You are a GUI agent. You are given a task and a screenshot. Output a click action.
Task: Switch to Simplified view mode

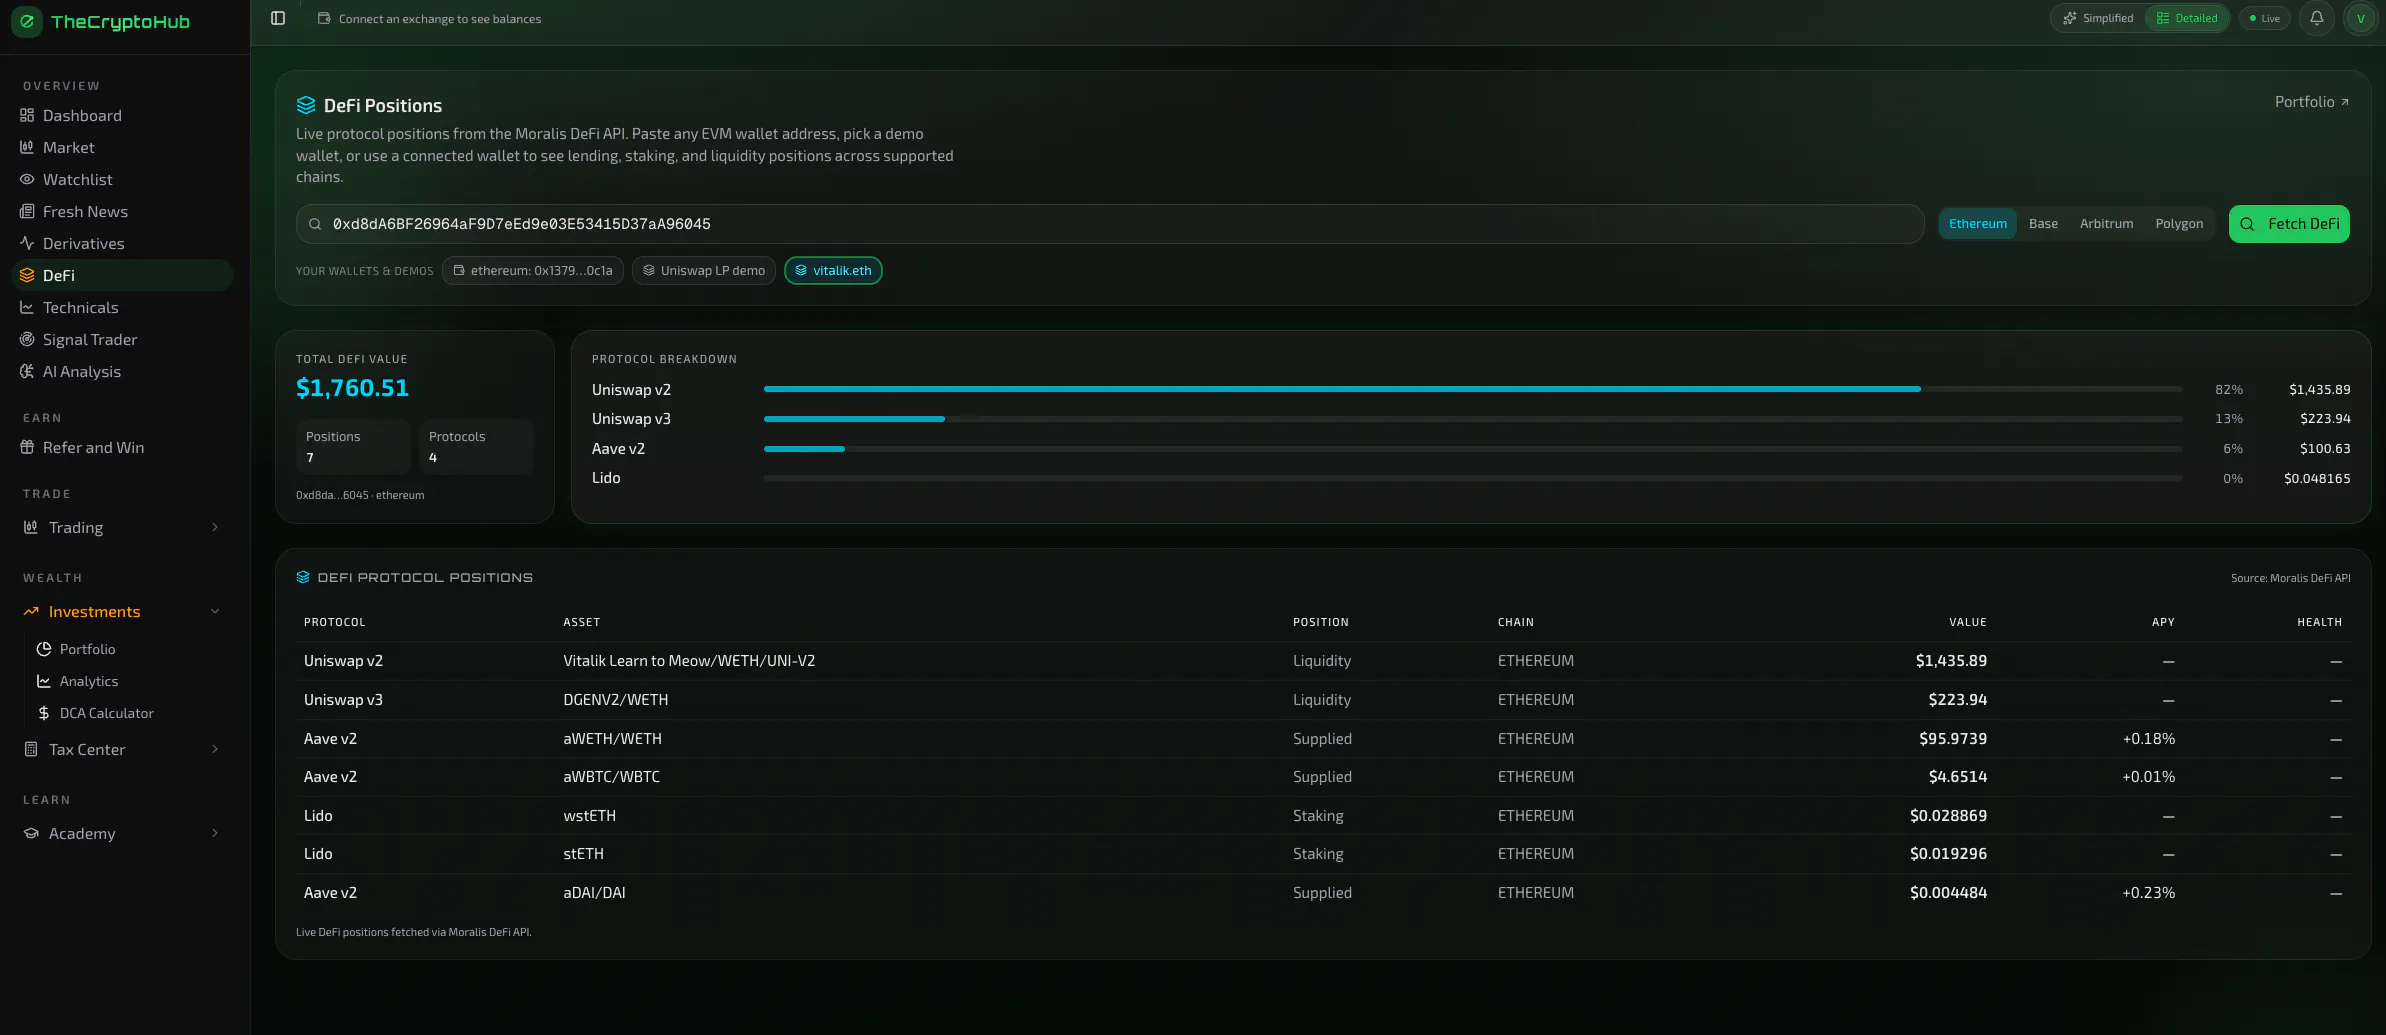click(2098, 18)
